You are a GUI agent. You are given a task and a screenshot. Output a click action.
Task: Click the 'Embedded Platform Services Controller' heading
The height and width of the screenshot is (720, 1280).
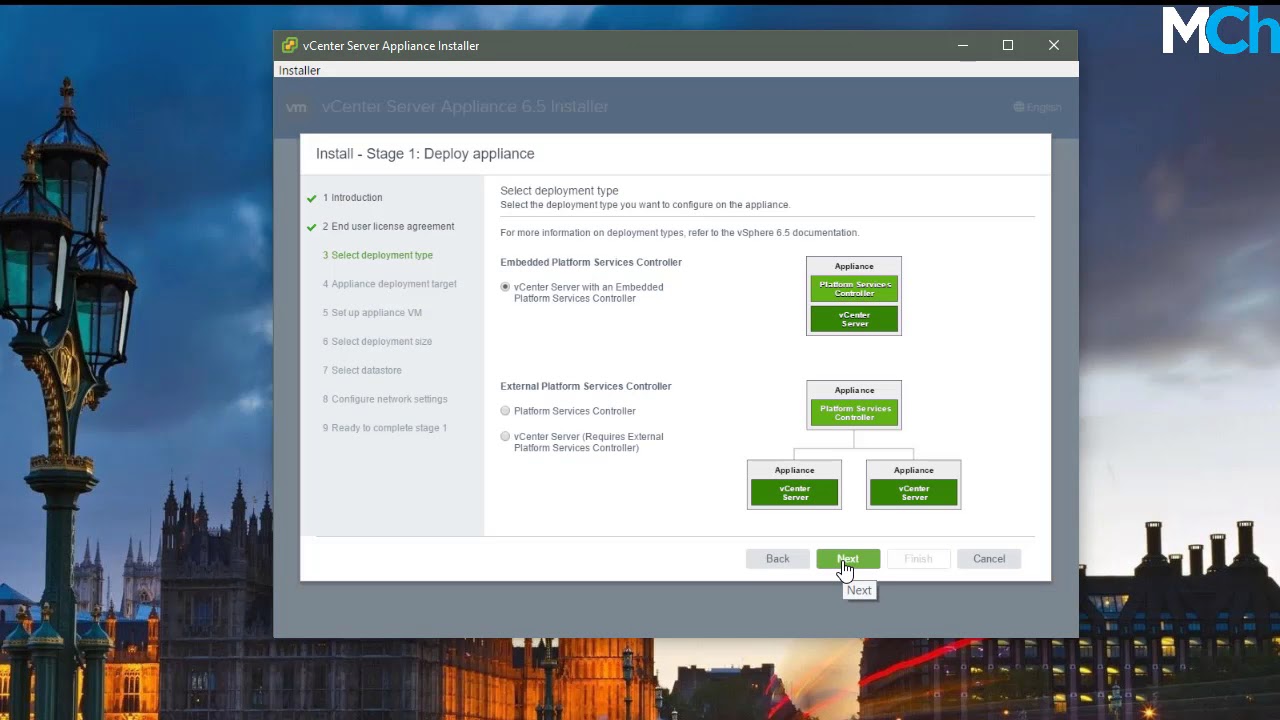pos(591,262)
